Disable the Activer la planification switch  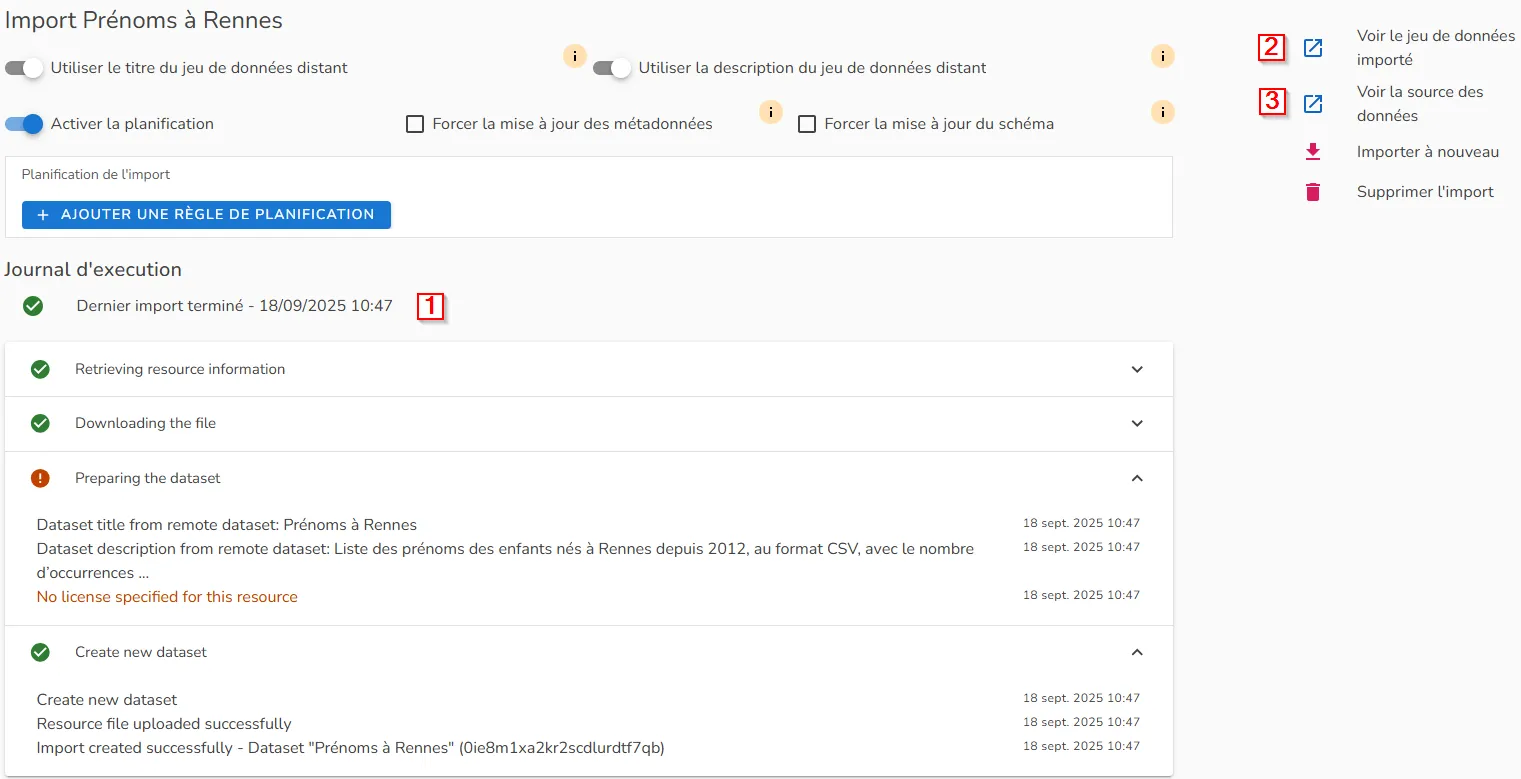click(25, 124)
